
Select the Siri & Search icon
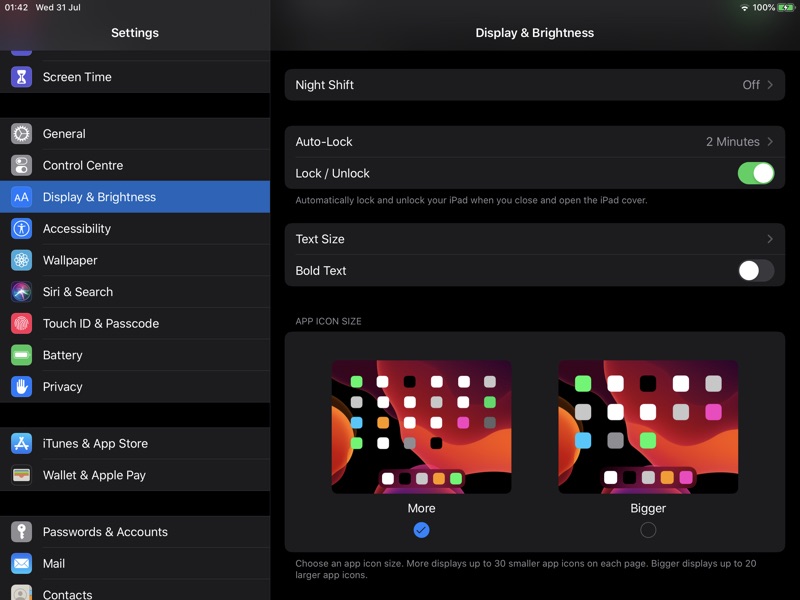pyautogui.click(x=20, y=291)
